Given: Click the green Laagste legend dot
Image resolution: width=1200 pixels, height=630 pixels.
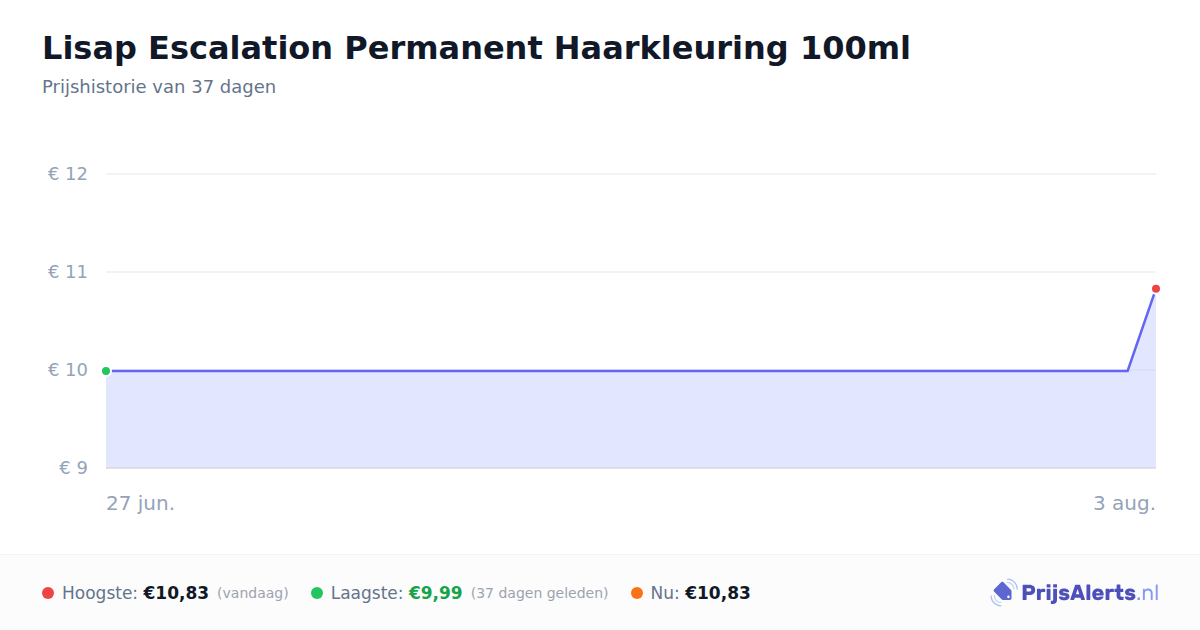Looking at the screenshot, I should (x=317, y=593).
